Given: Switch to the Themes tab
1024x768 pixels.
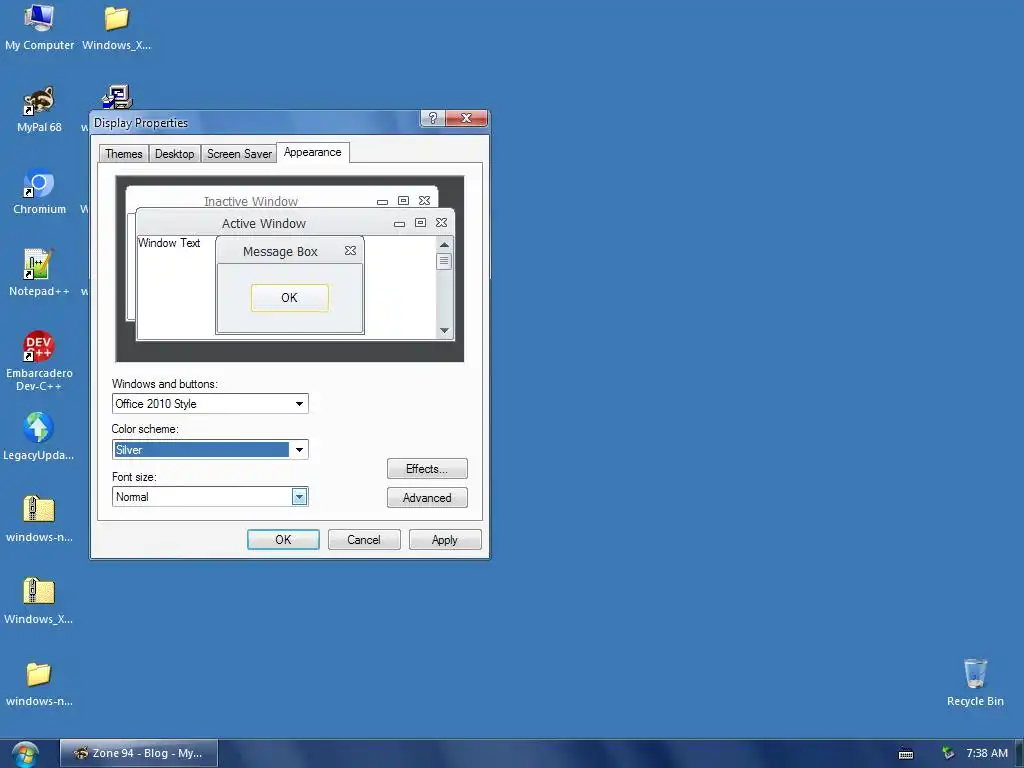Looking at the screenshot, I should click(123, 154).
